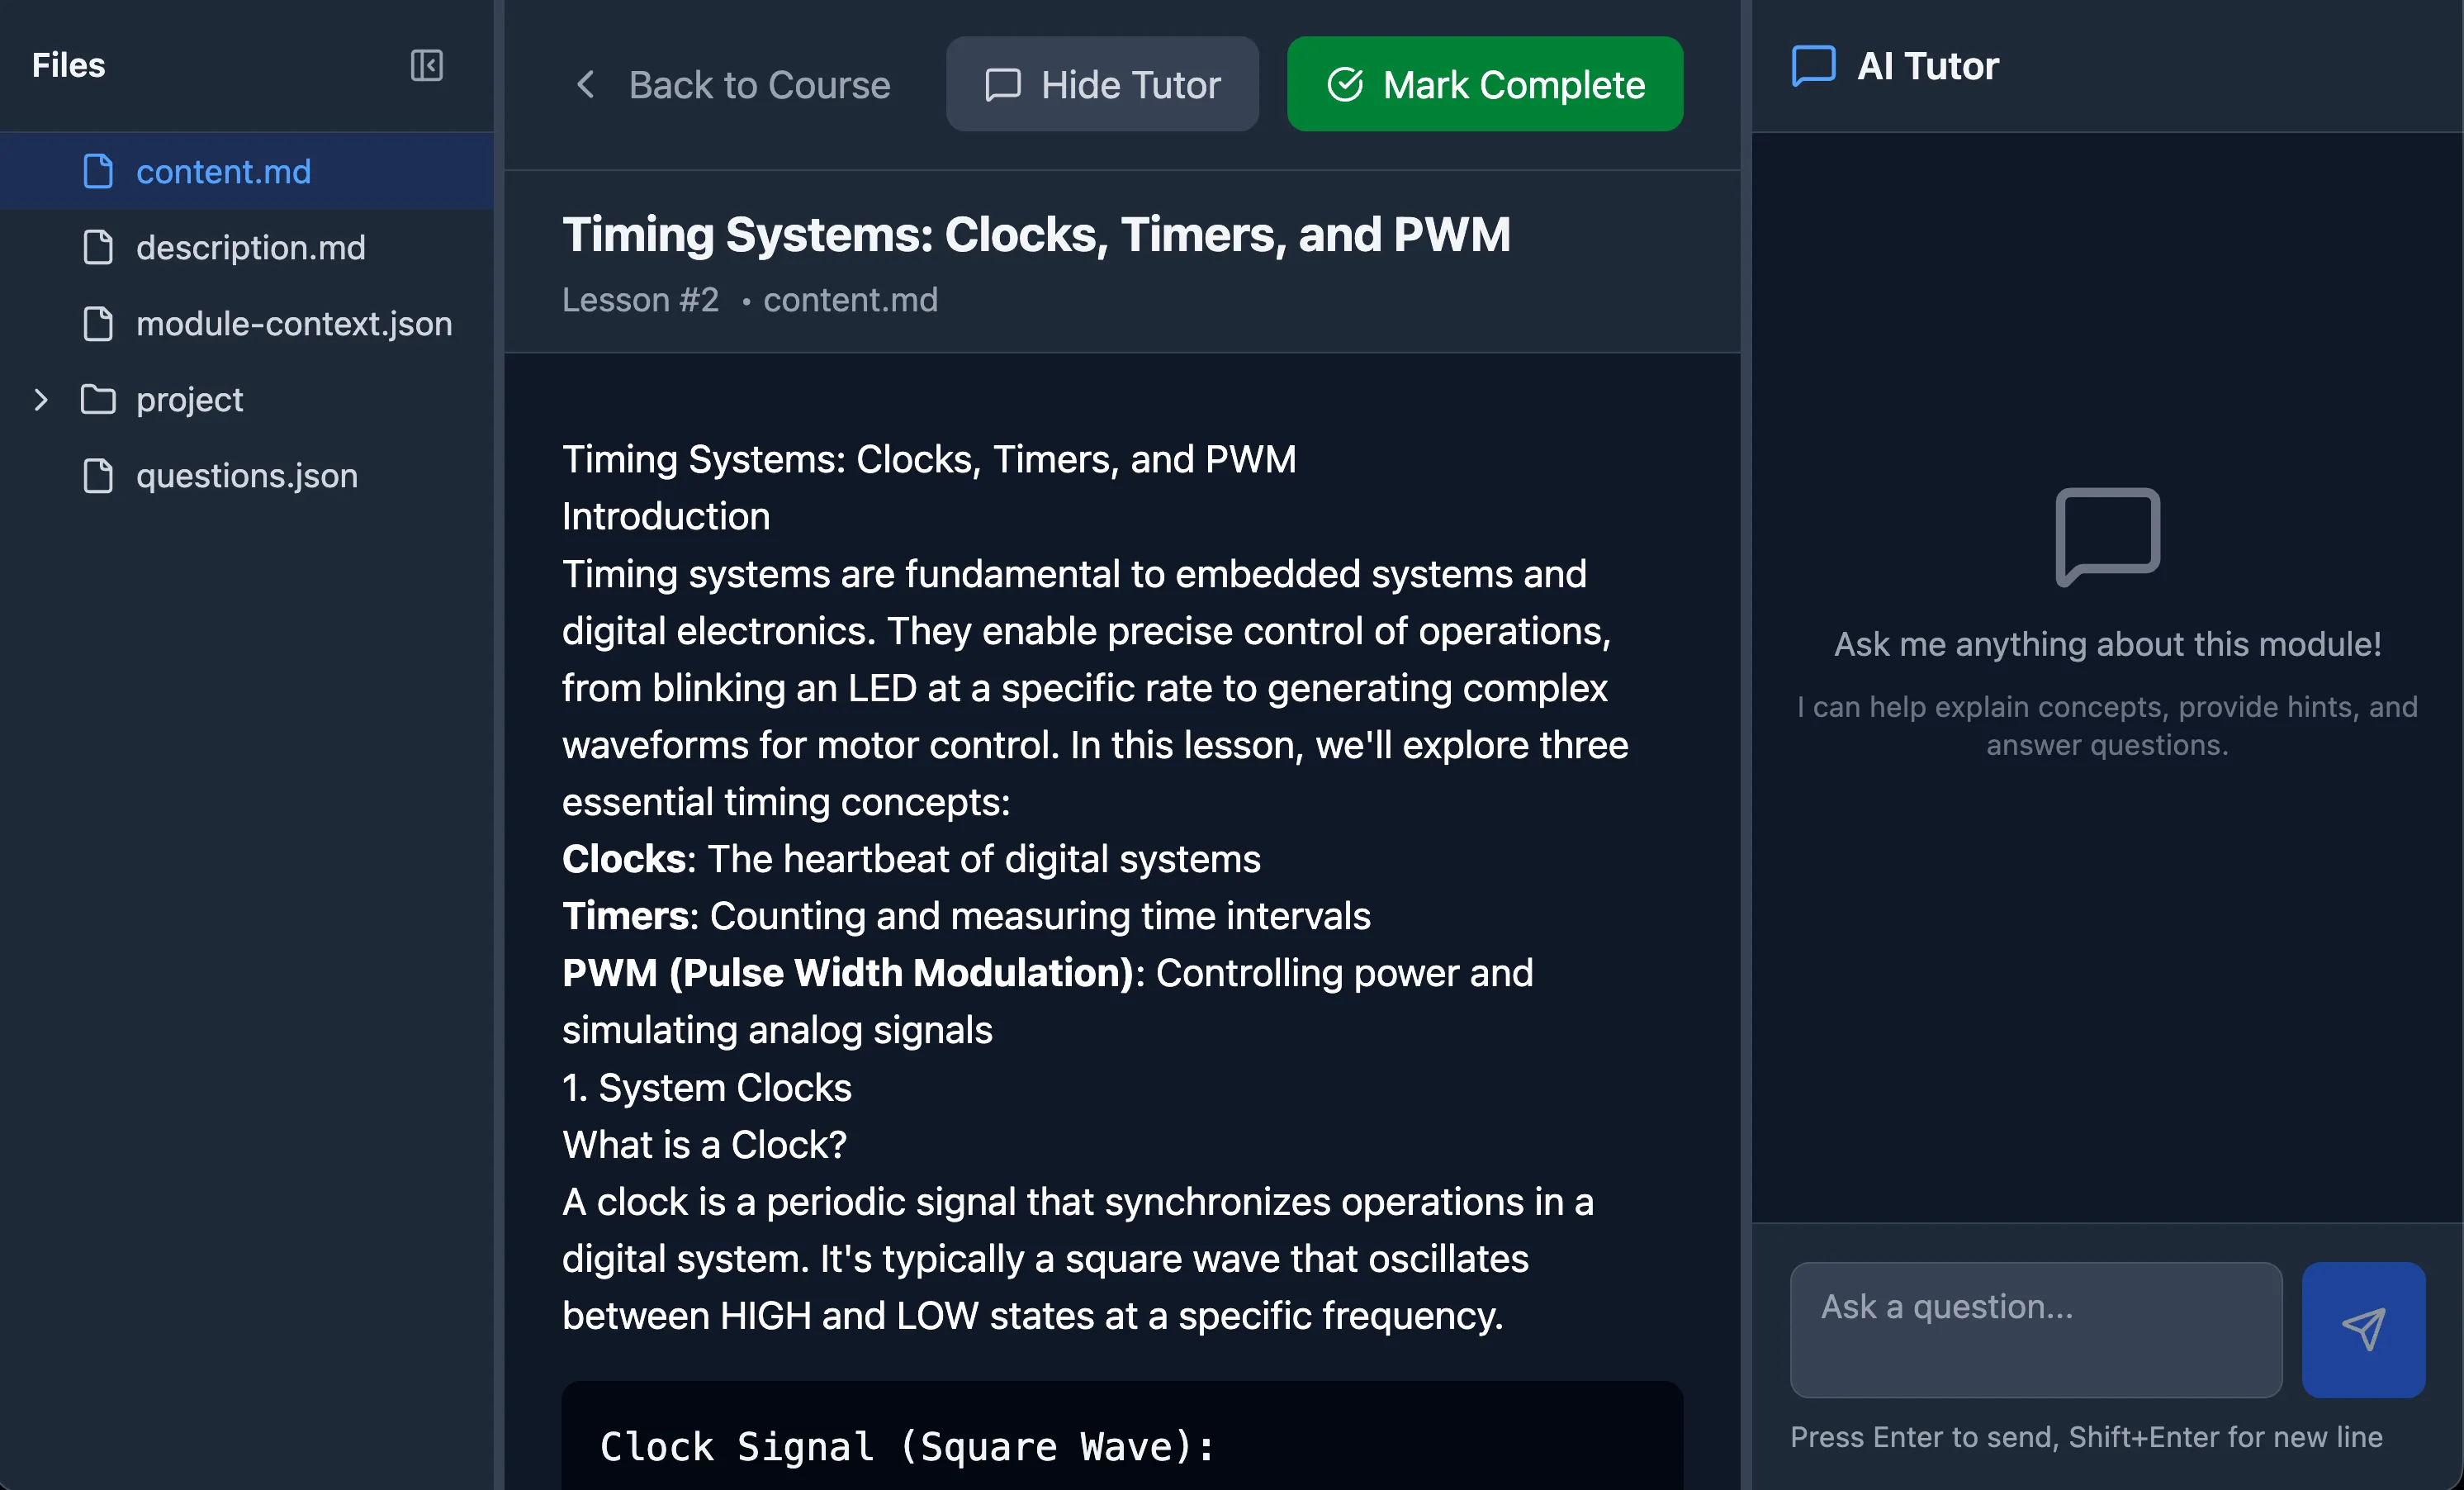Open questions.json file

246,475
